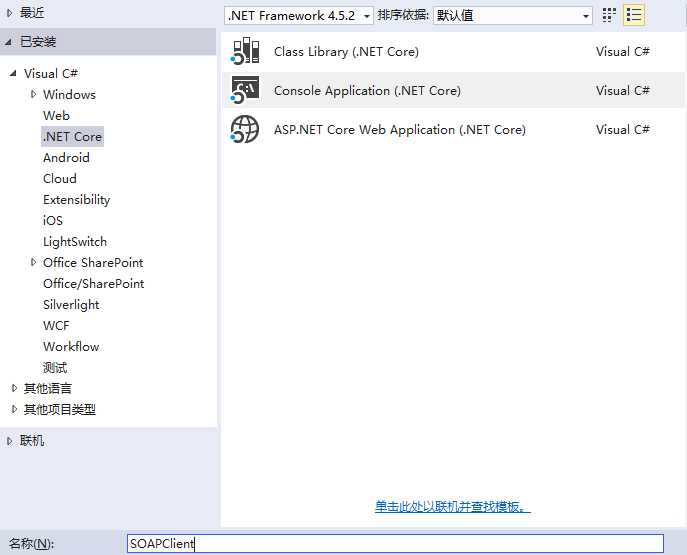Click Visual C# label on ASP.NET Core row

(623, 130)
